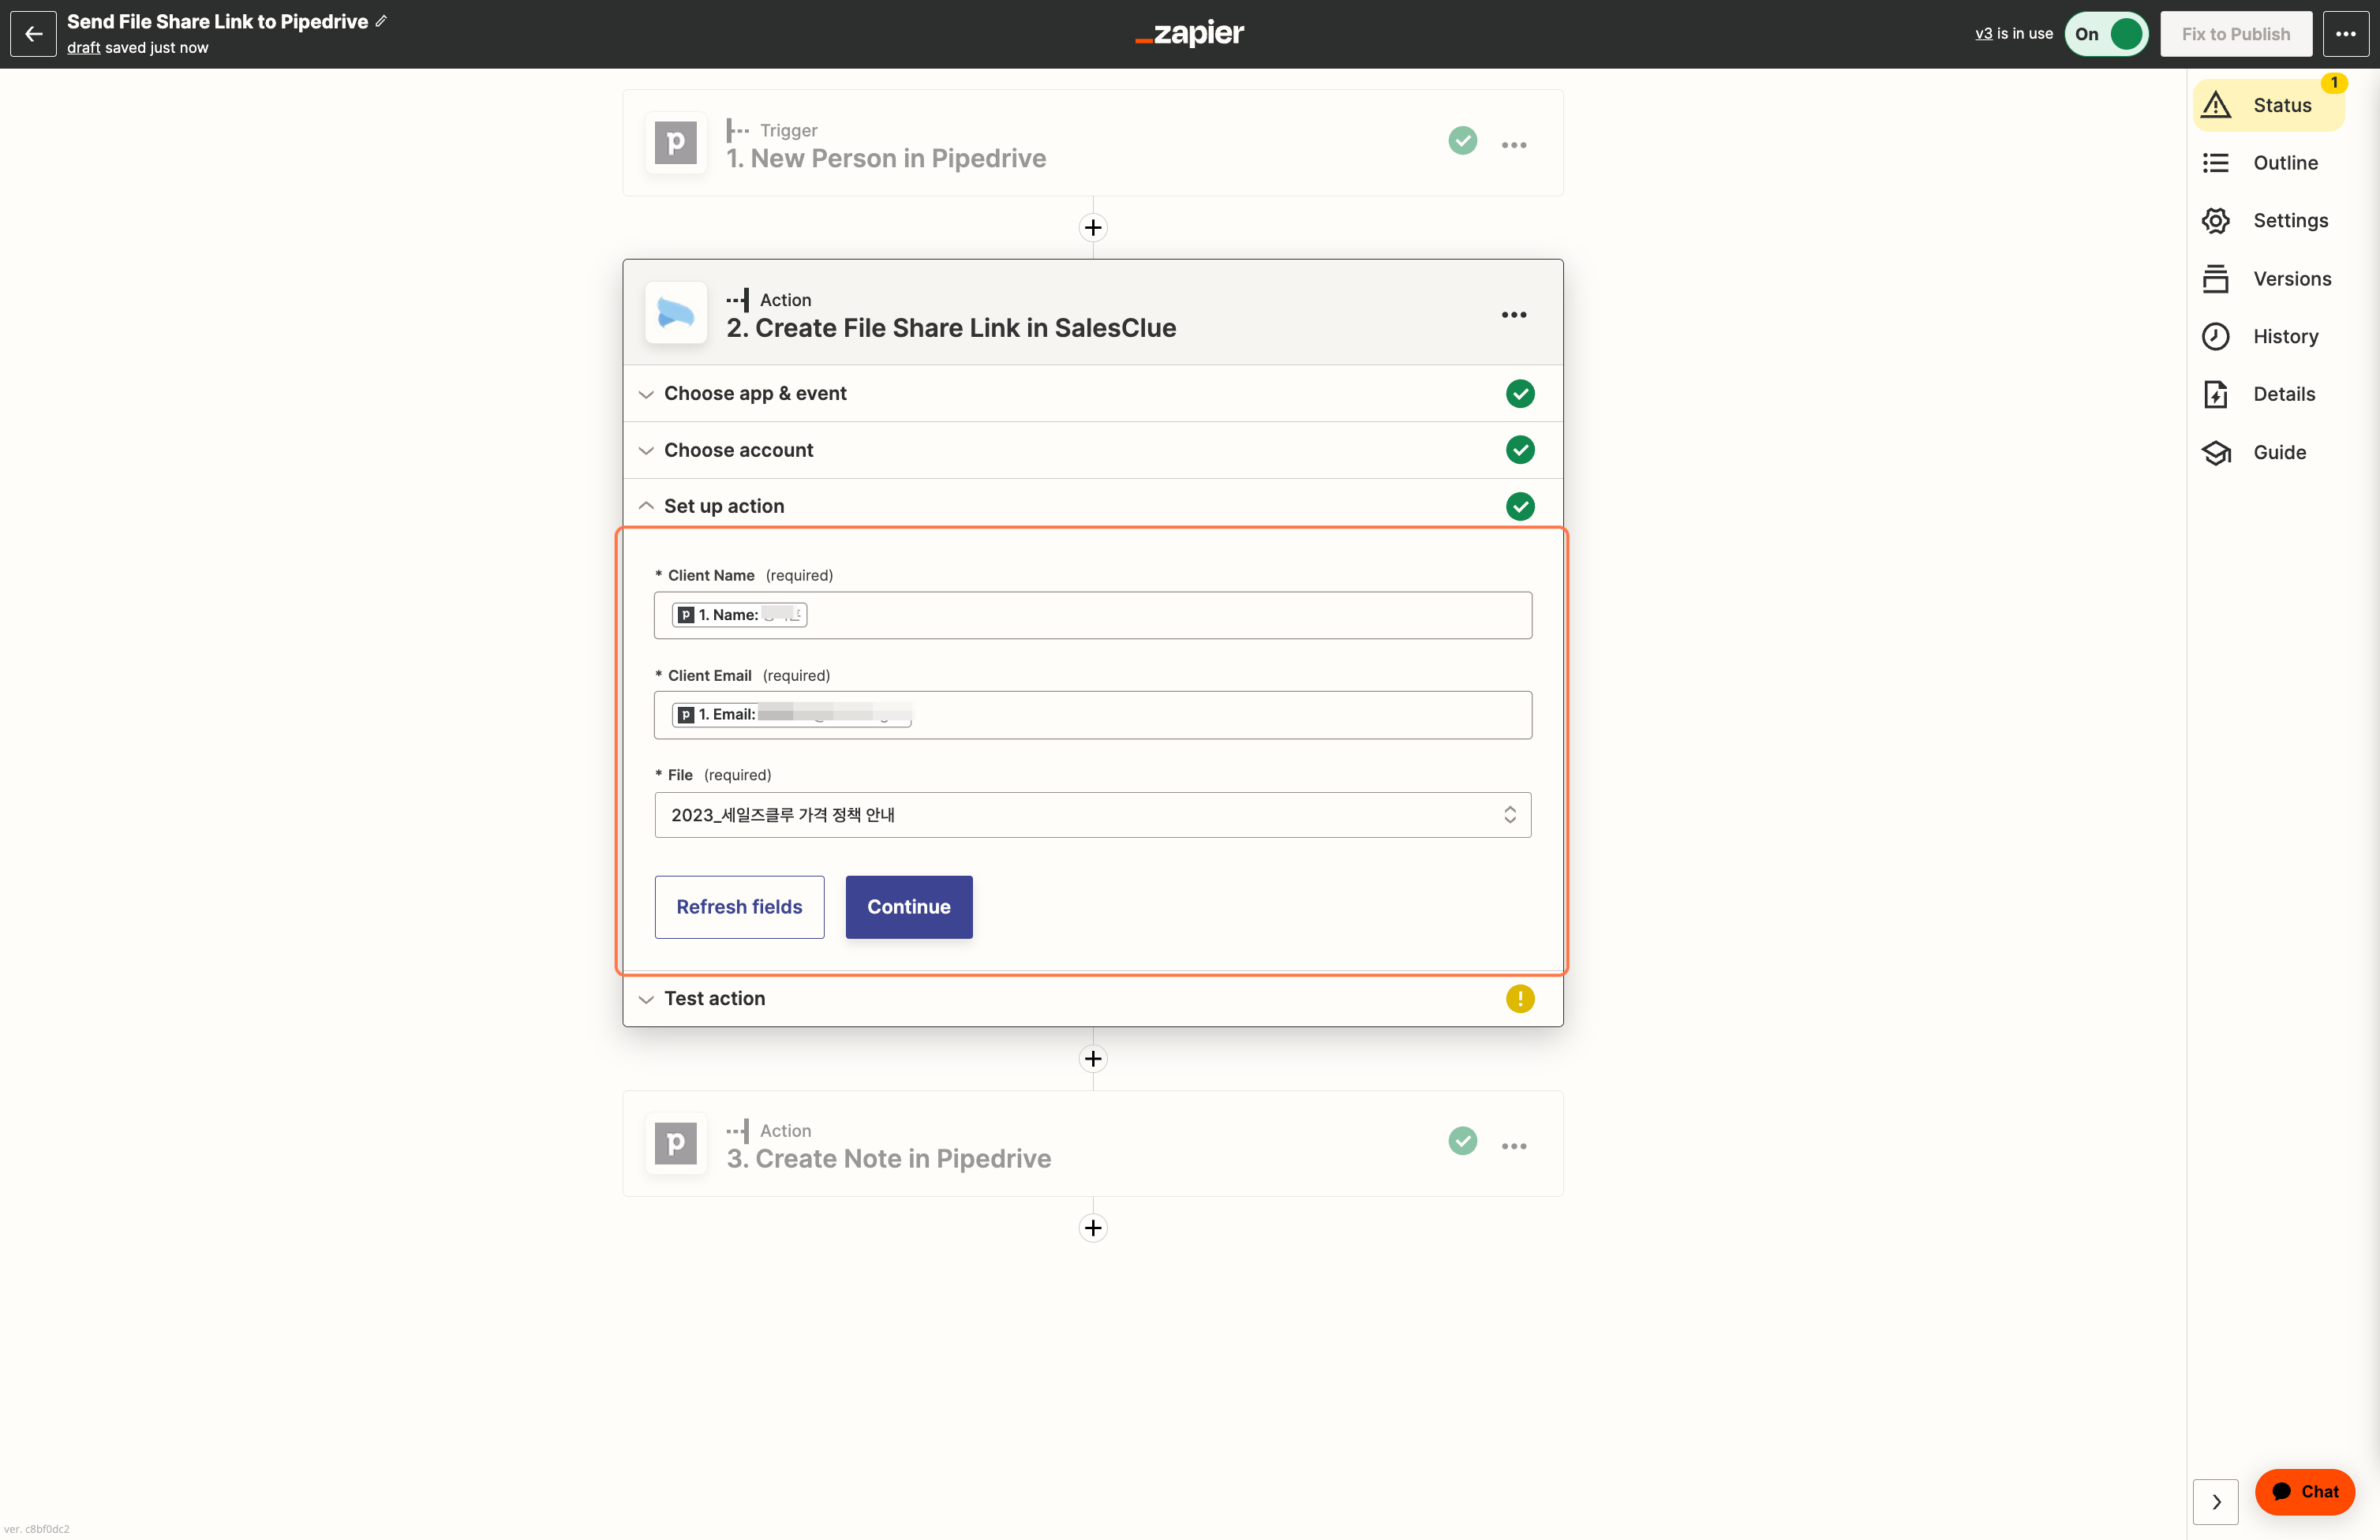This screenshot has width=2380, height=1540.
Task: Collapse the Set up action section
Action: pyautogui.click(x=1093, y=506)
